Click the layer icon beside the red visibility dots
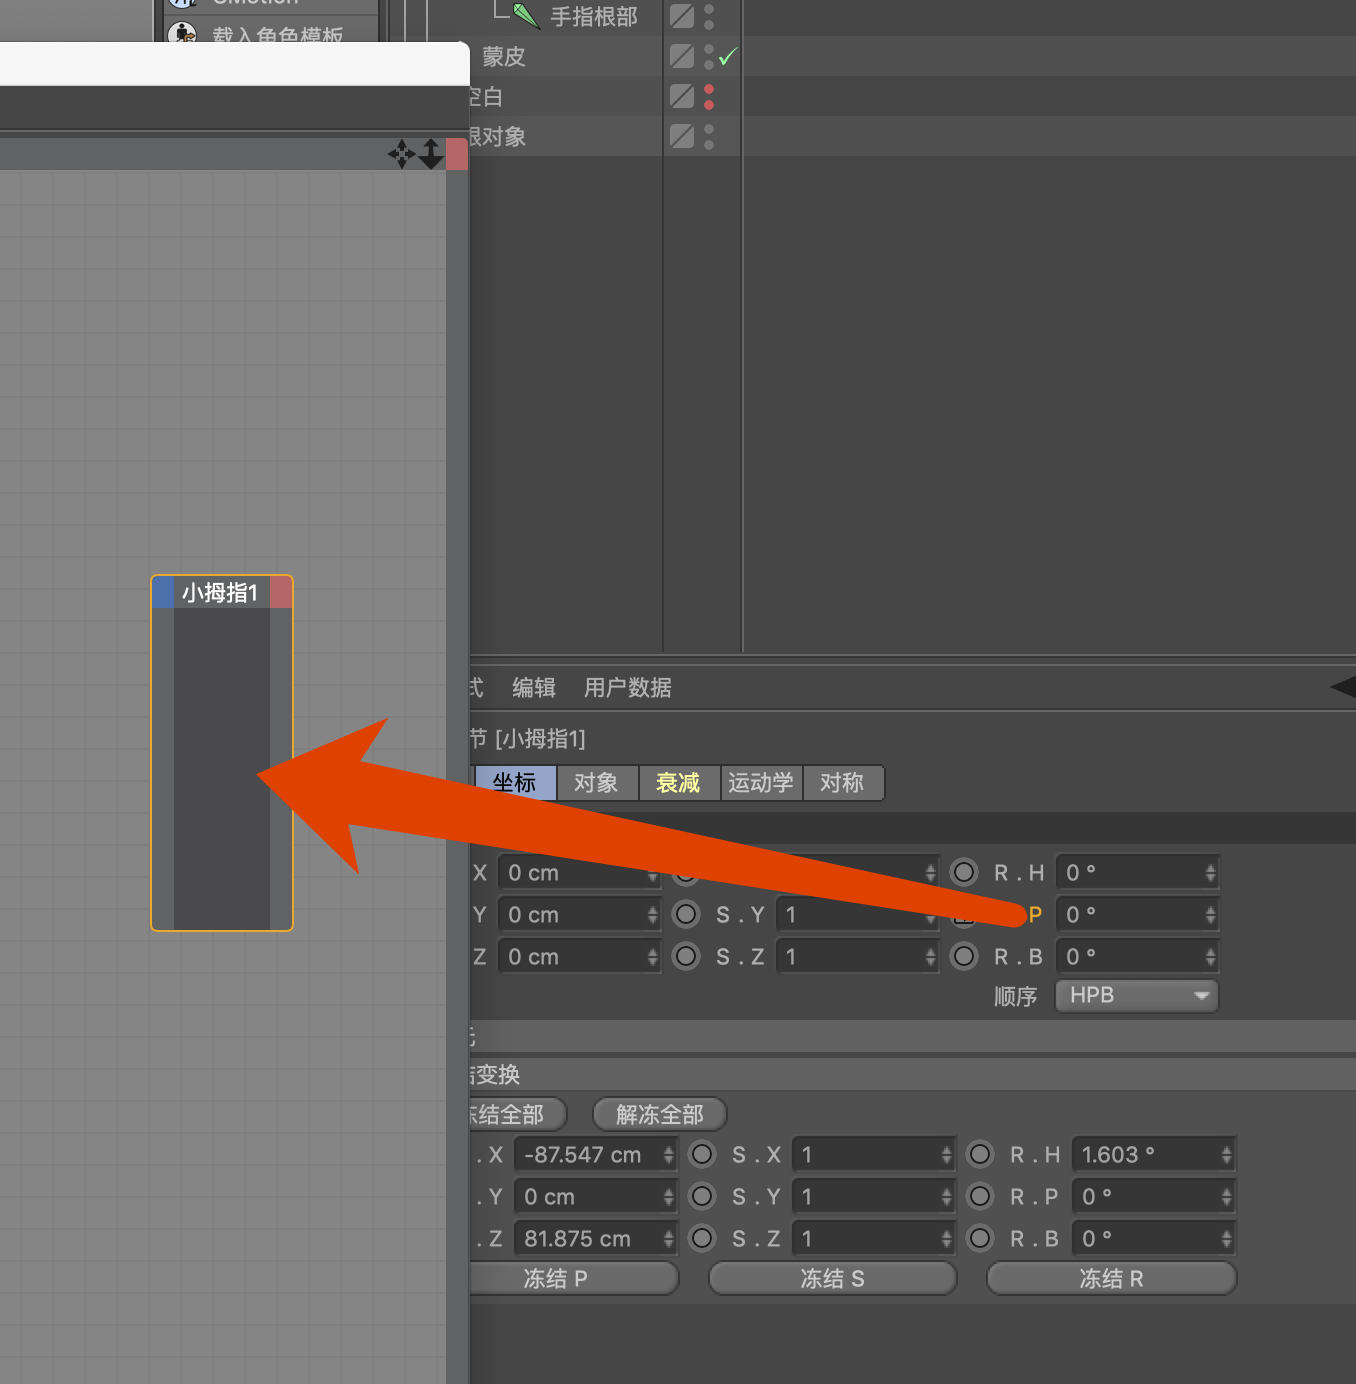The width and height of the screenshot is (1356, 1384). pyautogui.click(x=682, y=96)
